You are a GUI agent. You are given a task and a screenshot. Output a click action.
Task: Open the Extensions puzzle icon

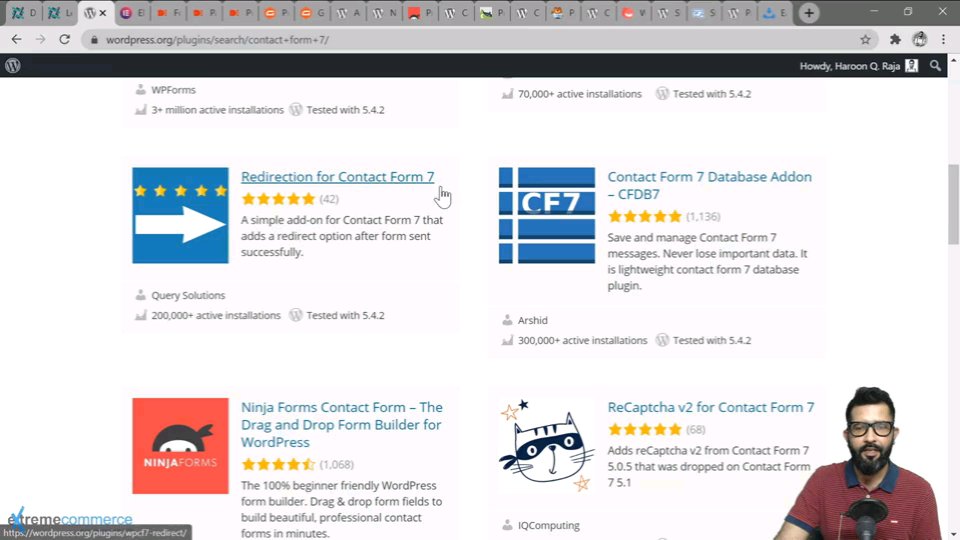[895, 40]
